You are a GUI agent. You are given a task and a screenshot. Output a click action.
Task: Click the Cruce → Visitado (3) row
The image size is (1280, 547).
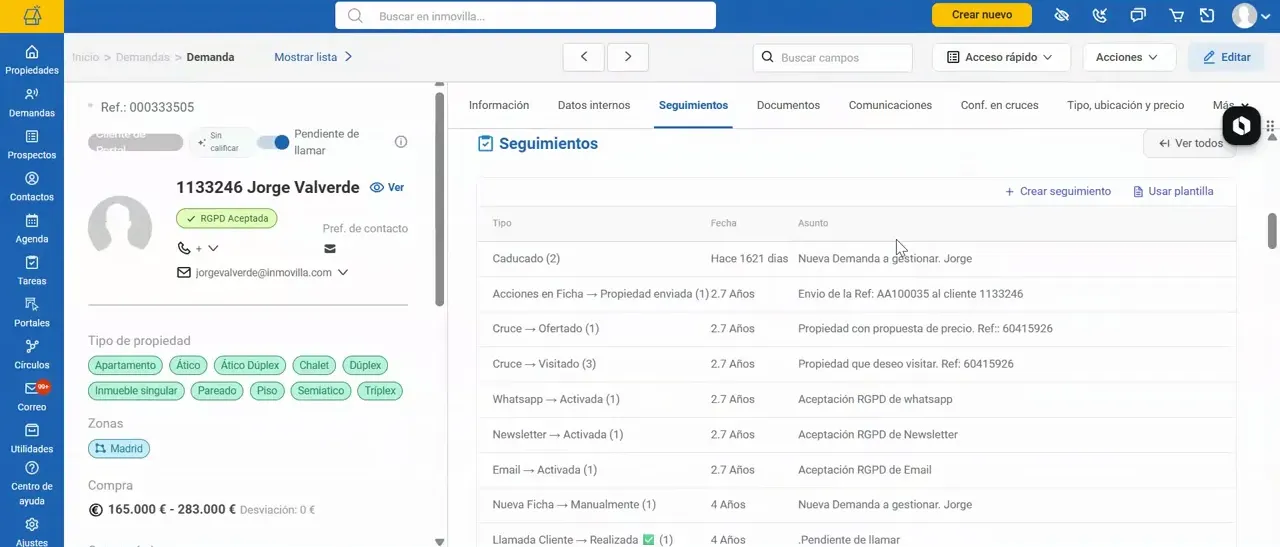click(857, 364)
